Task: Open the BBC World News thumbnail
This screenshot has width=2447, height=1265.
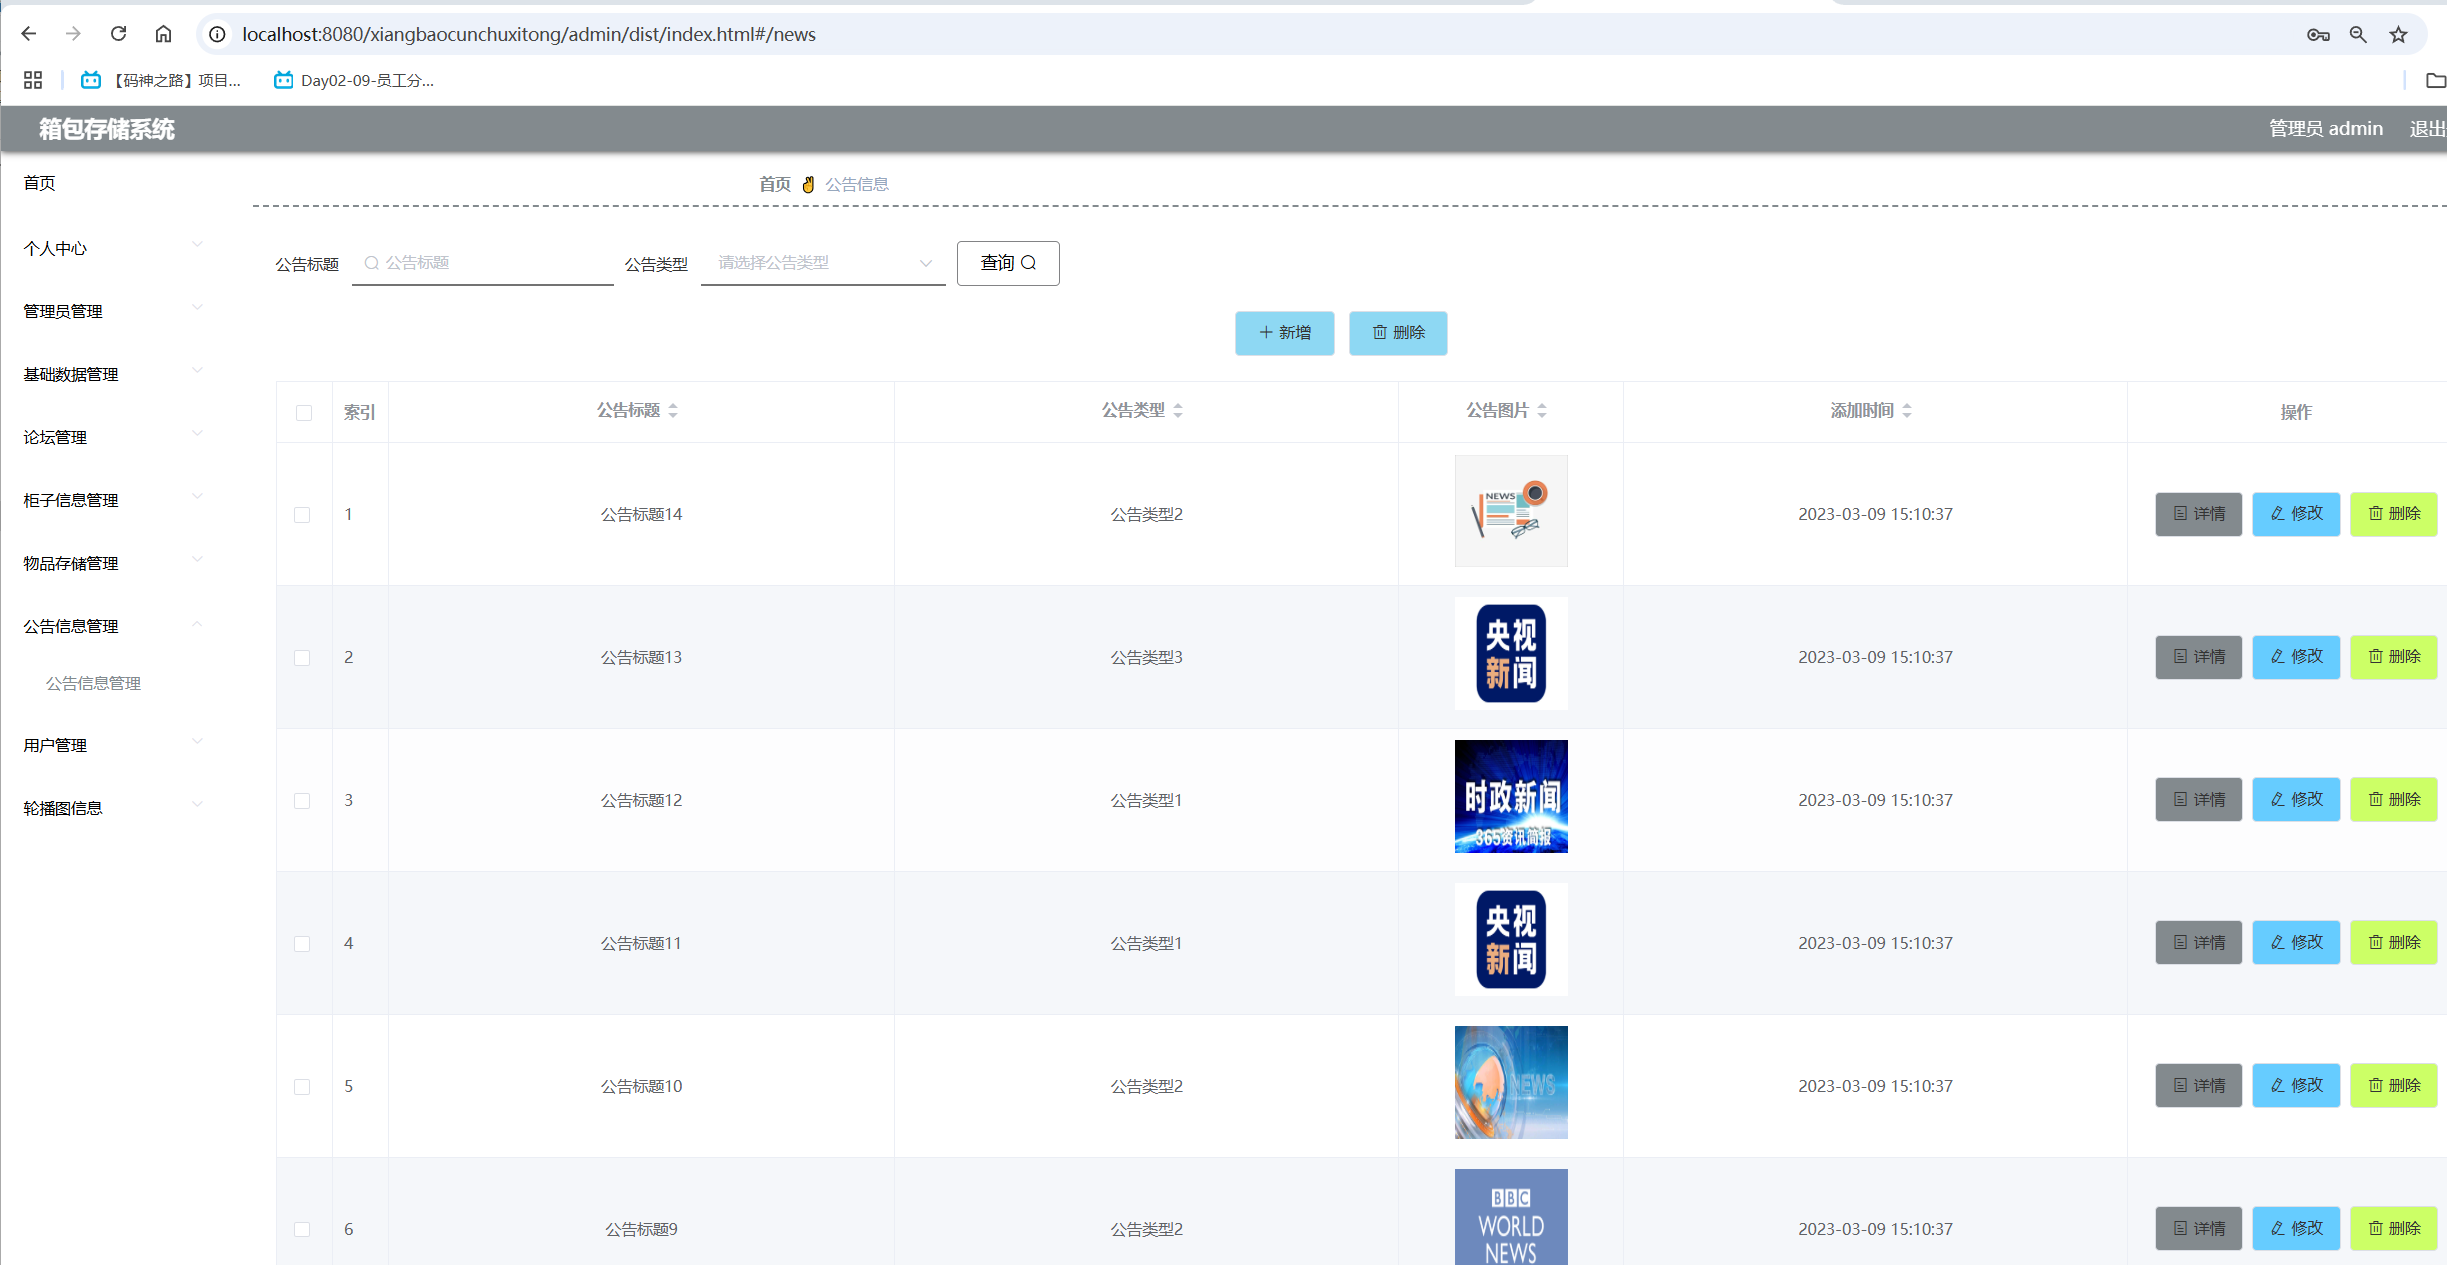Action: coord(1511,1217)
